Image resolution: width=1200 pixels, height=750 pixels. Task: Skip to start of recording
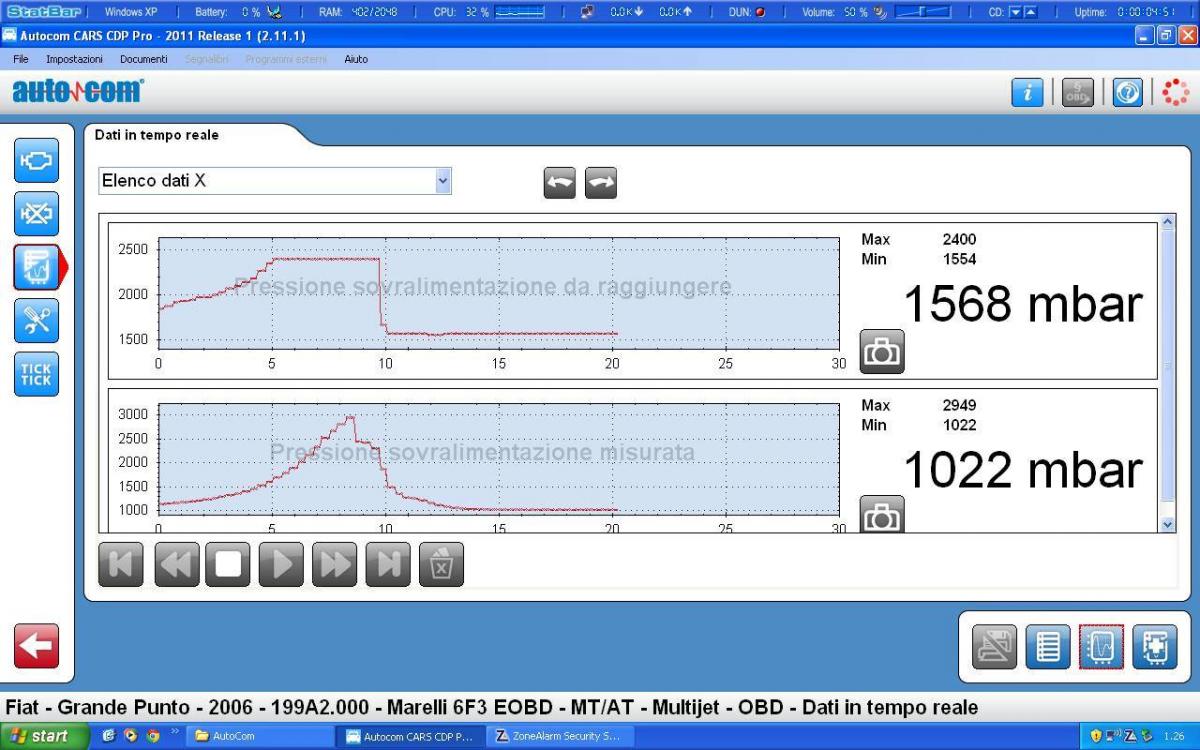tap(121, 564)
